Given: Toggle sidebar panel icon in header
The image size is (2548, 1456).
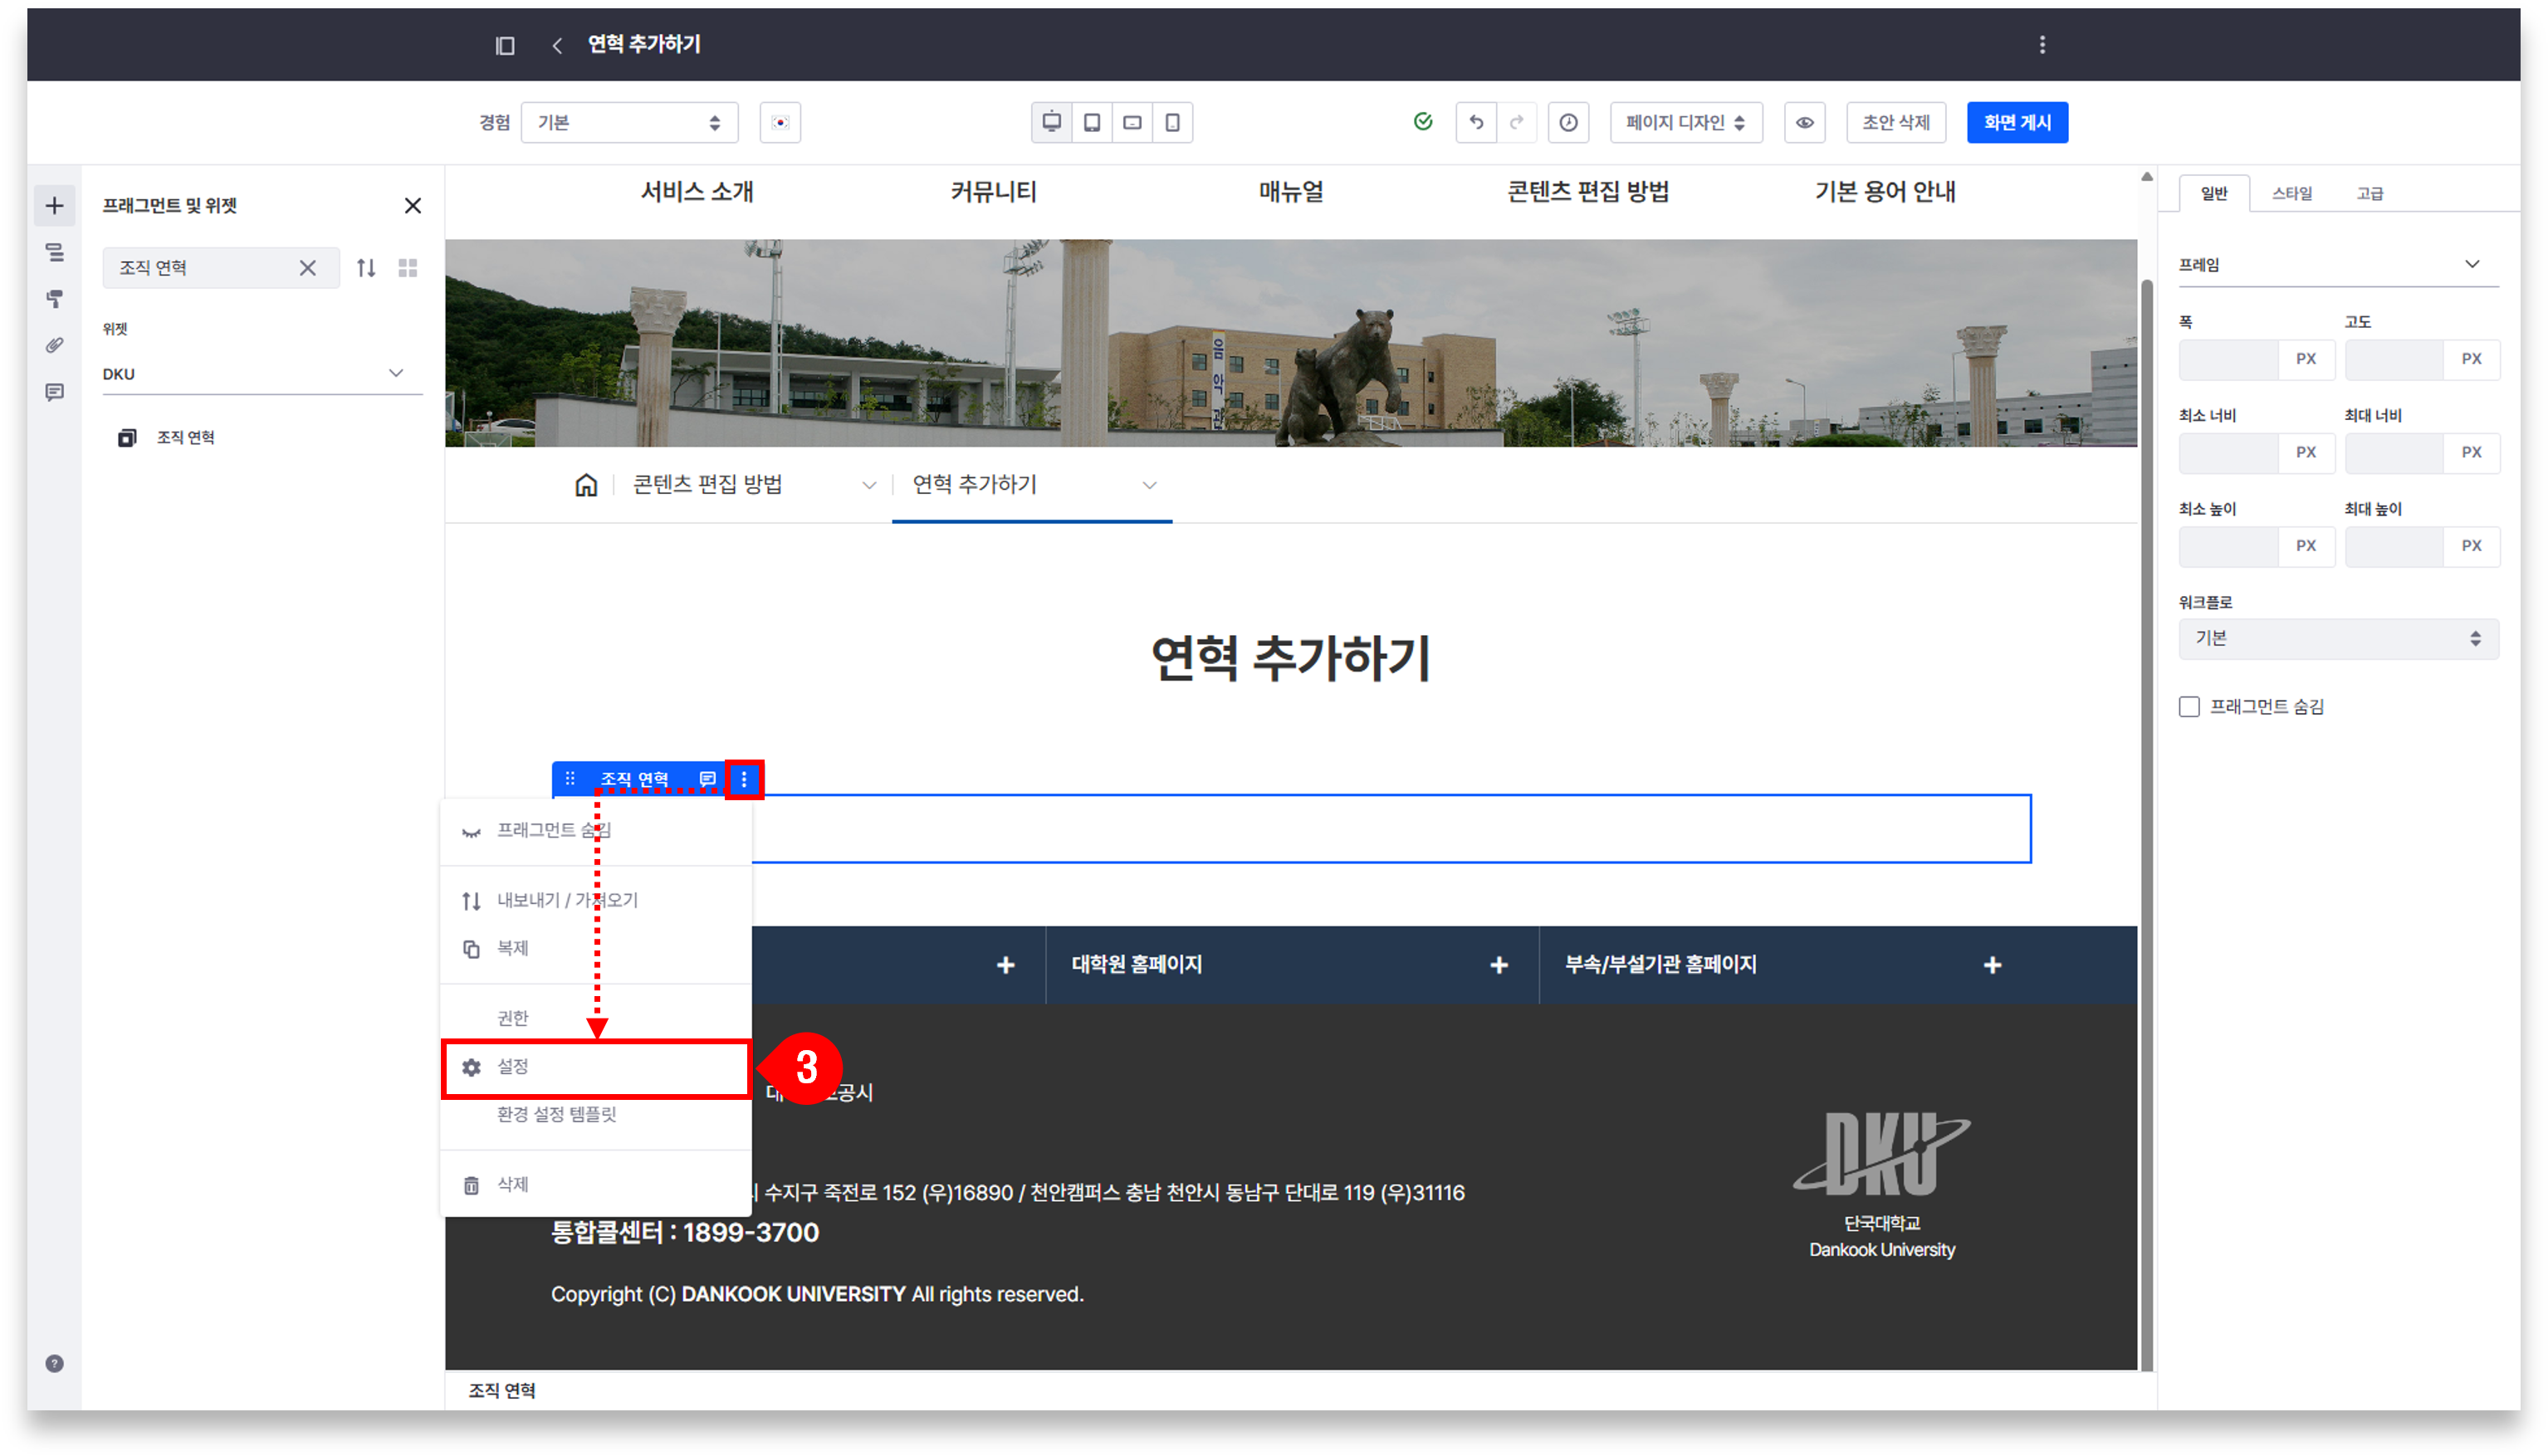Looking at the screenshot, I should coord(505,45).
